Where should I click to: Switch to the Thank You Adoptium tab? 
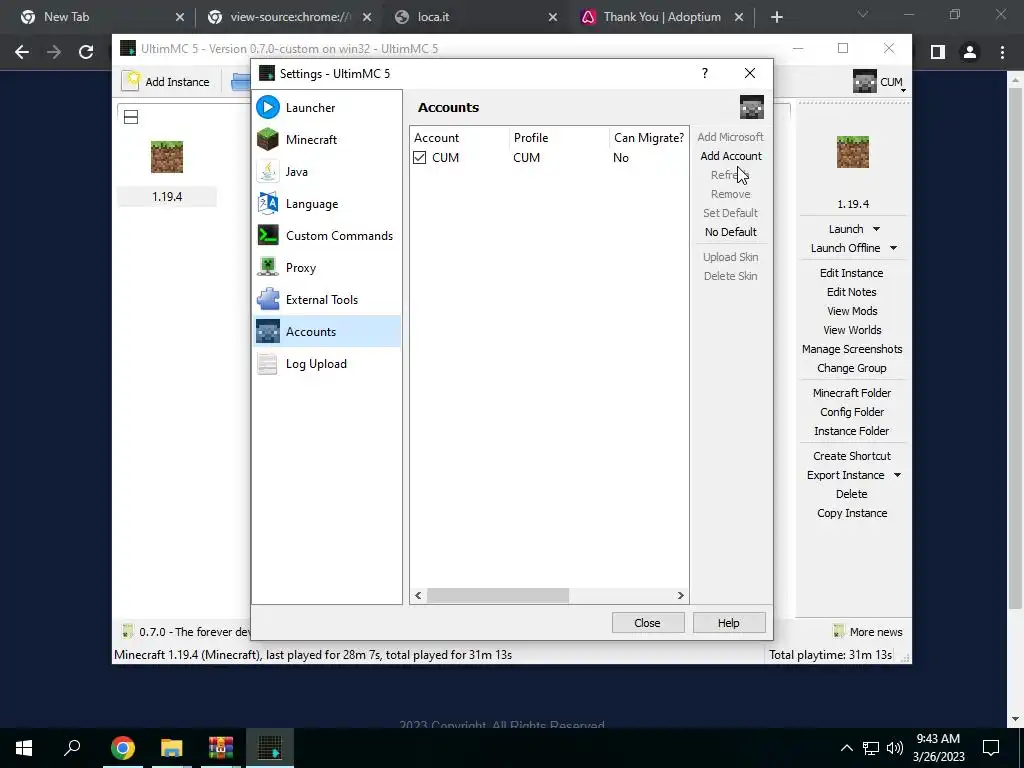coord(662,17)
